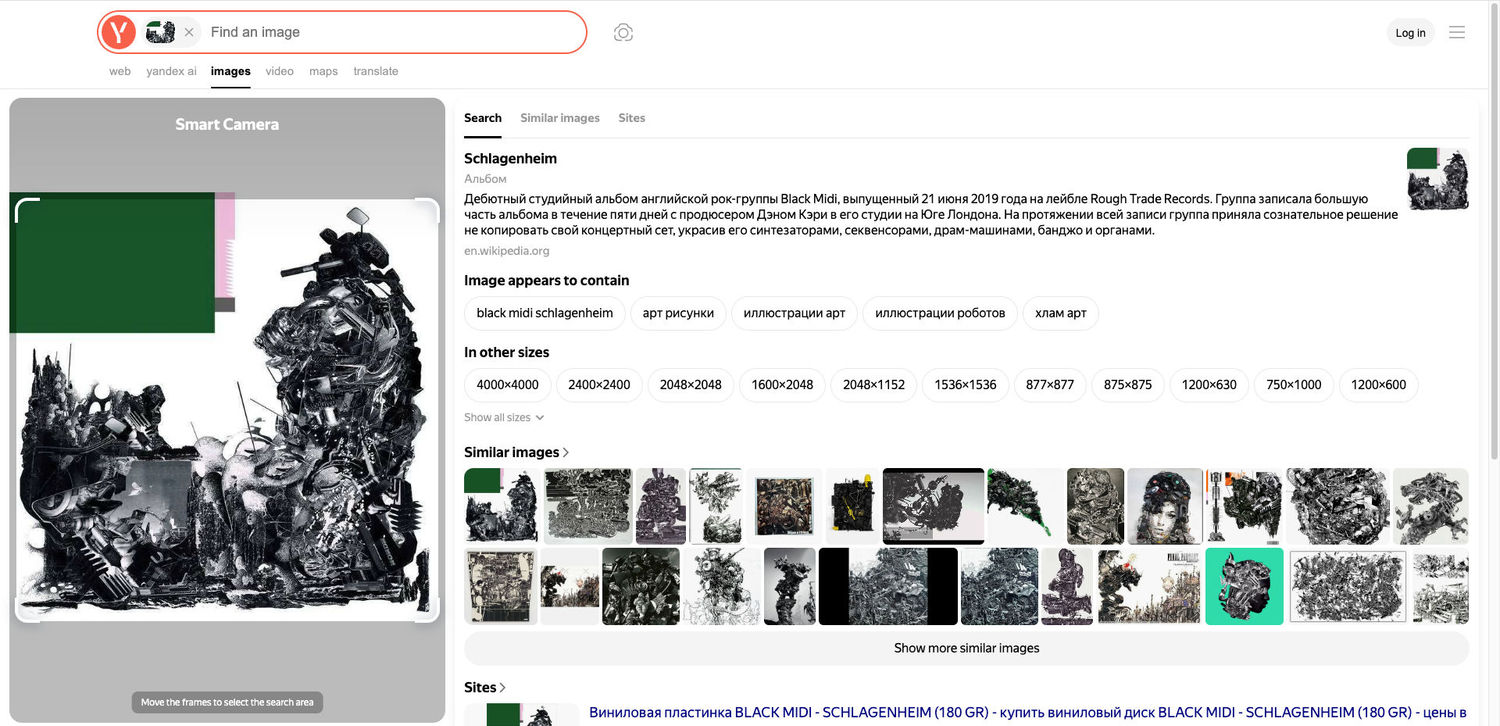1500x726 pixels.
Task: Choose the 875×875 size
Action: [x=1128, y=385]
